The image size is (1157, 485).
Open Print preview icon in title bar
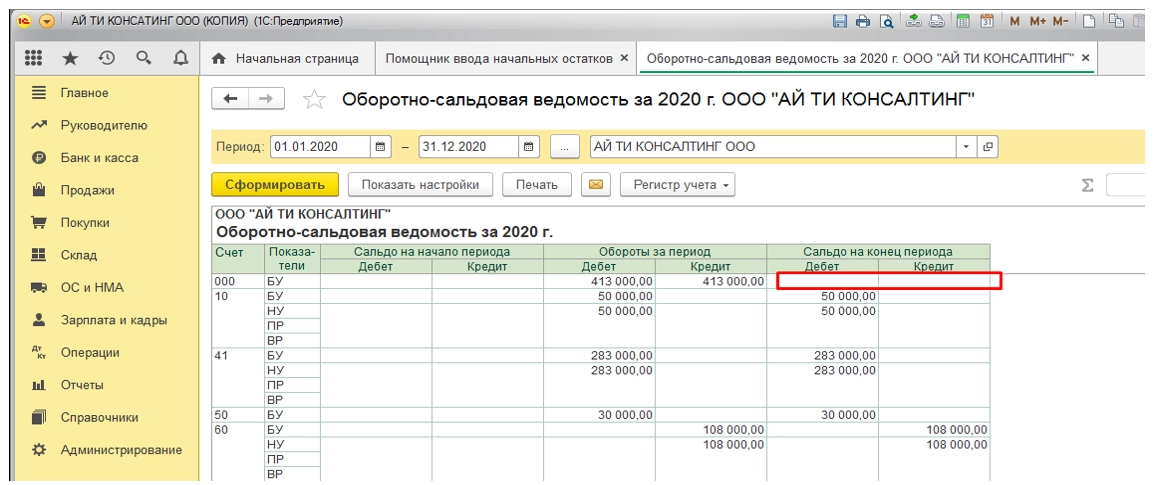click(x=886, y=21)
